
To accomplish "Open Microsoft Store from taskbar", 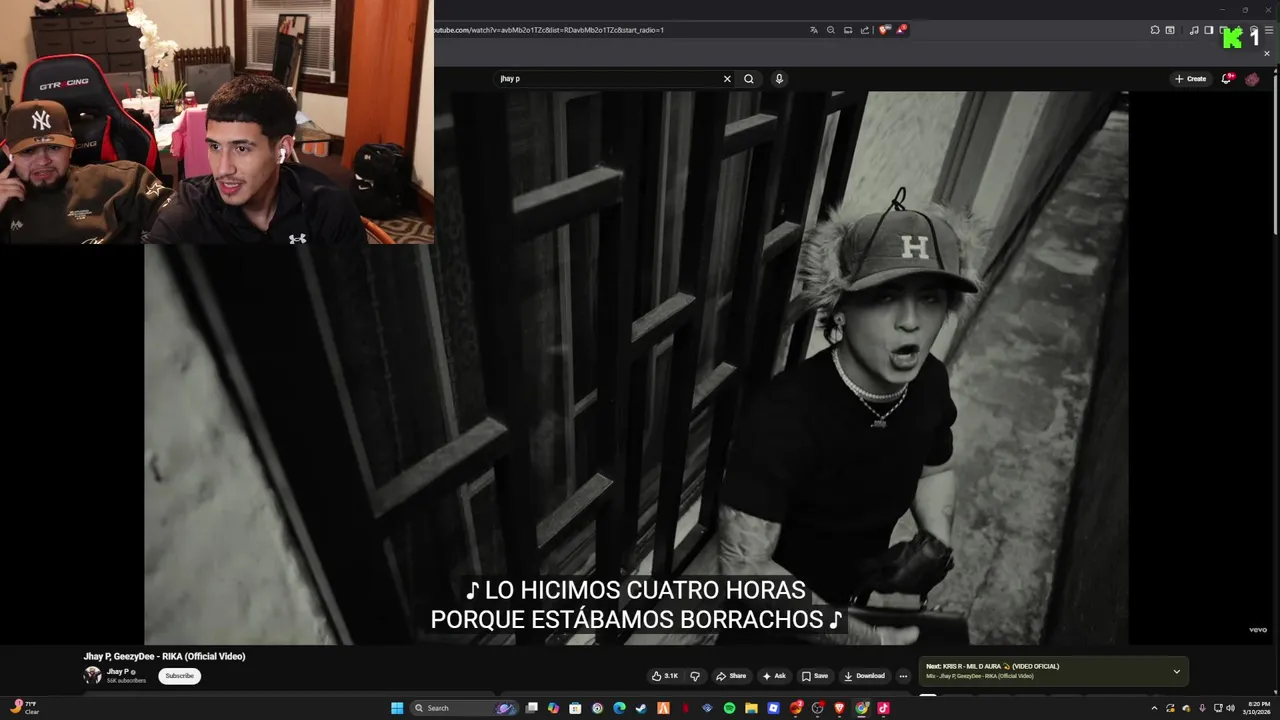I will tap(575, 708).
